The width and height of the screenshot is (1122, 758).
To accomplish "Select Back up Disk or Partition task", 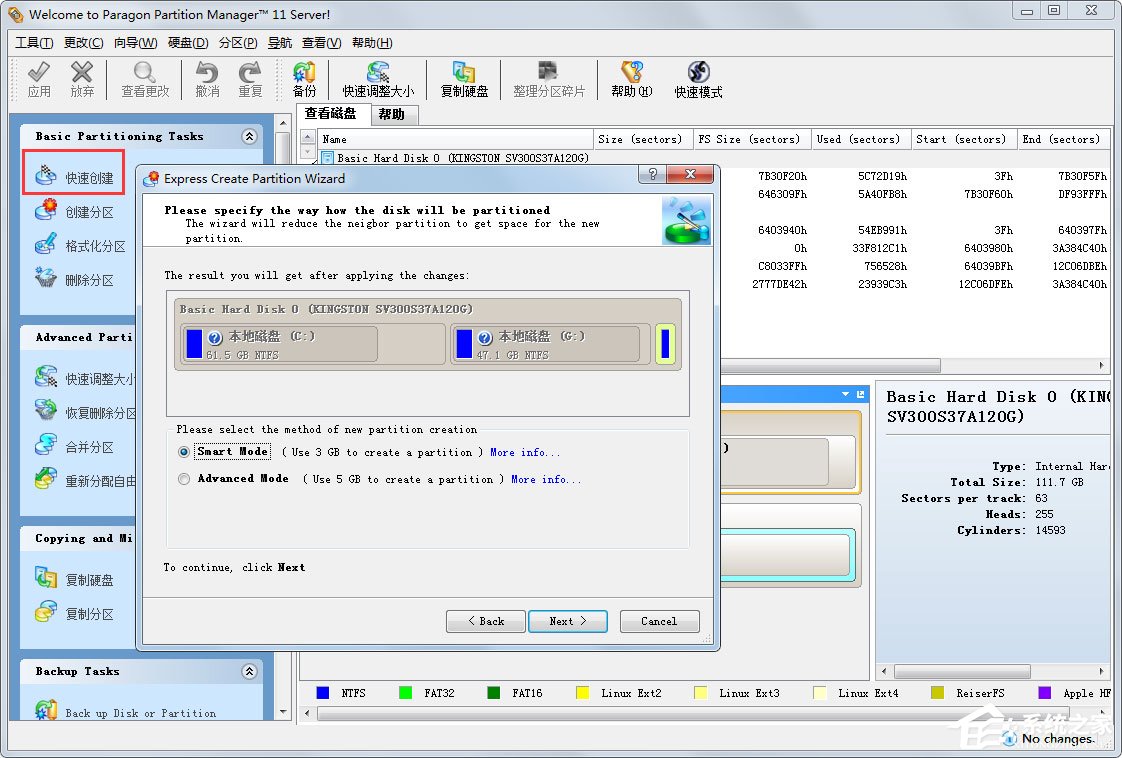I will pyautogui.click(x=126, y=711).
